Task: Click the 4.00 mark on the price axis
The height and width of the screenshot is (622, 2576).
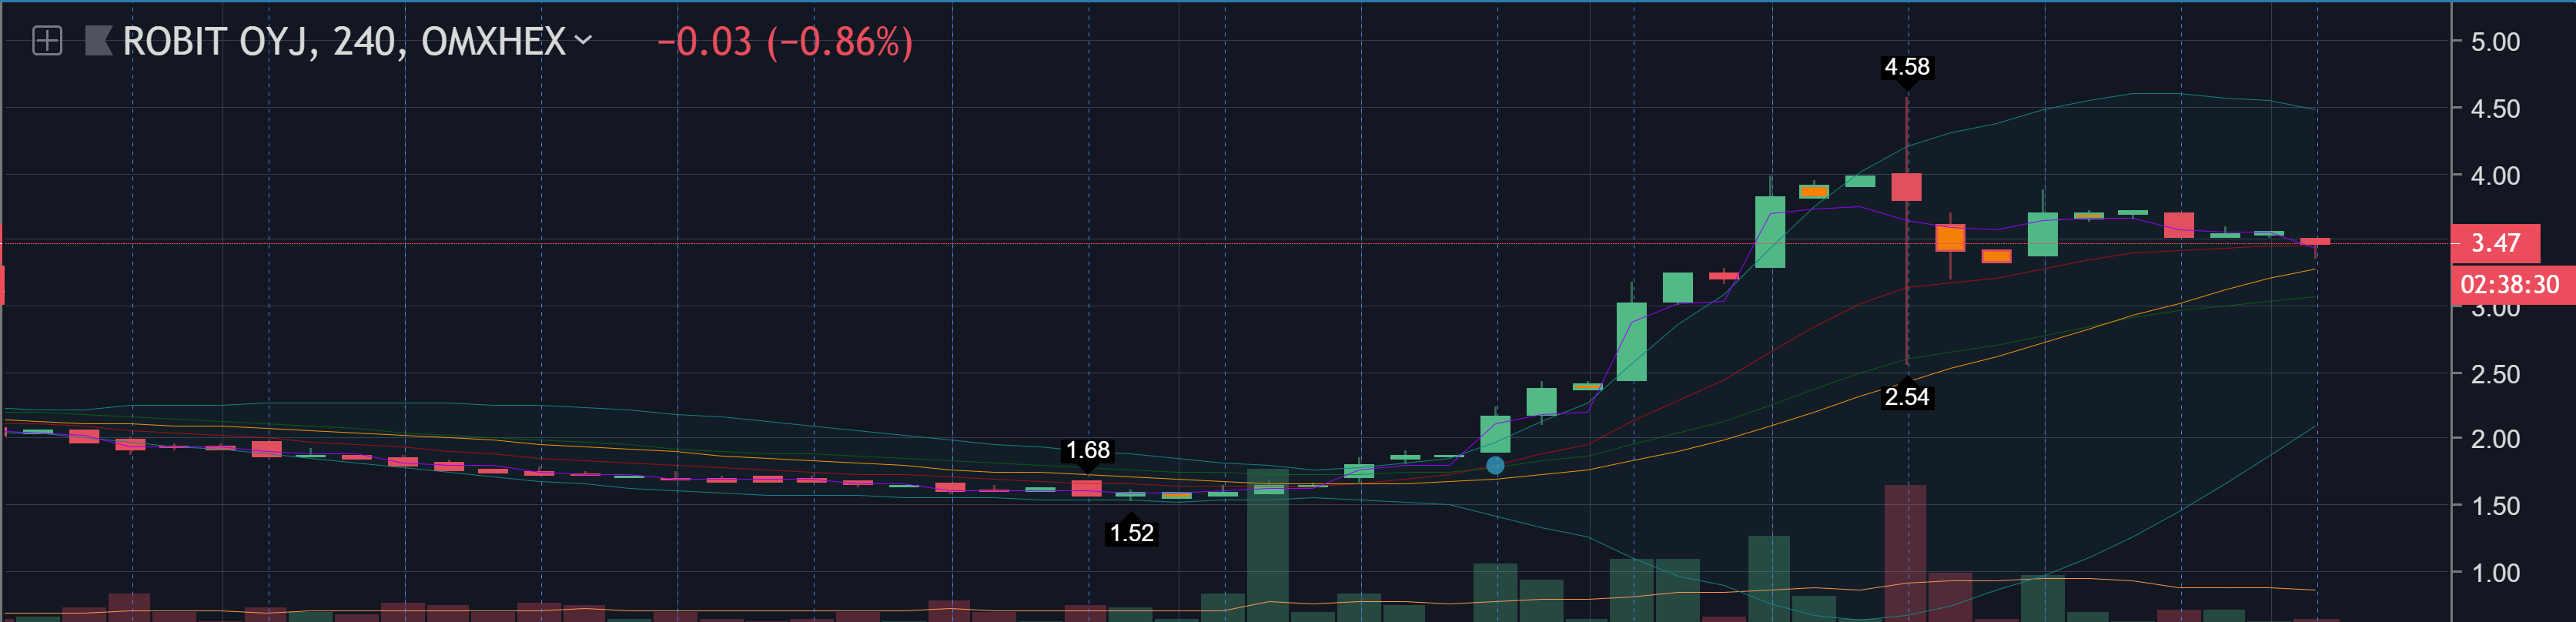Action: click(x=2494, y=176)
